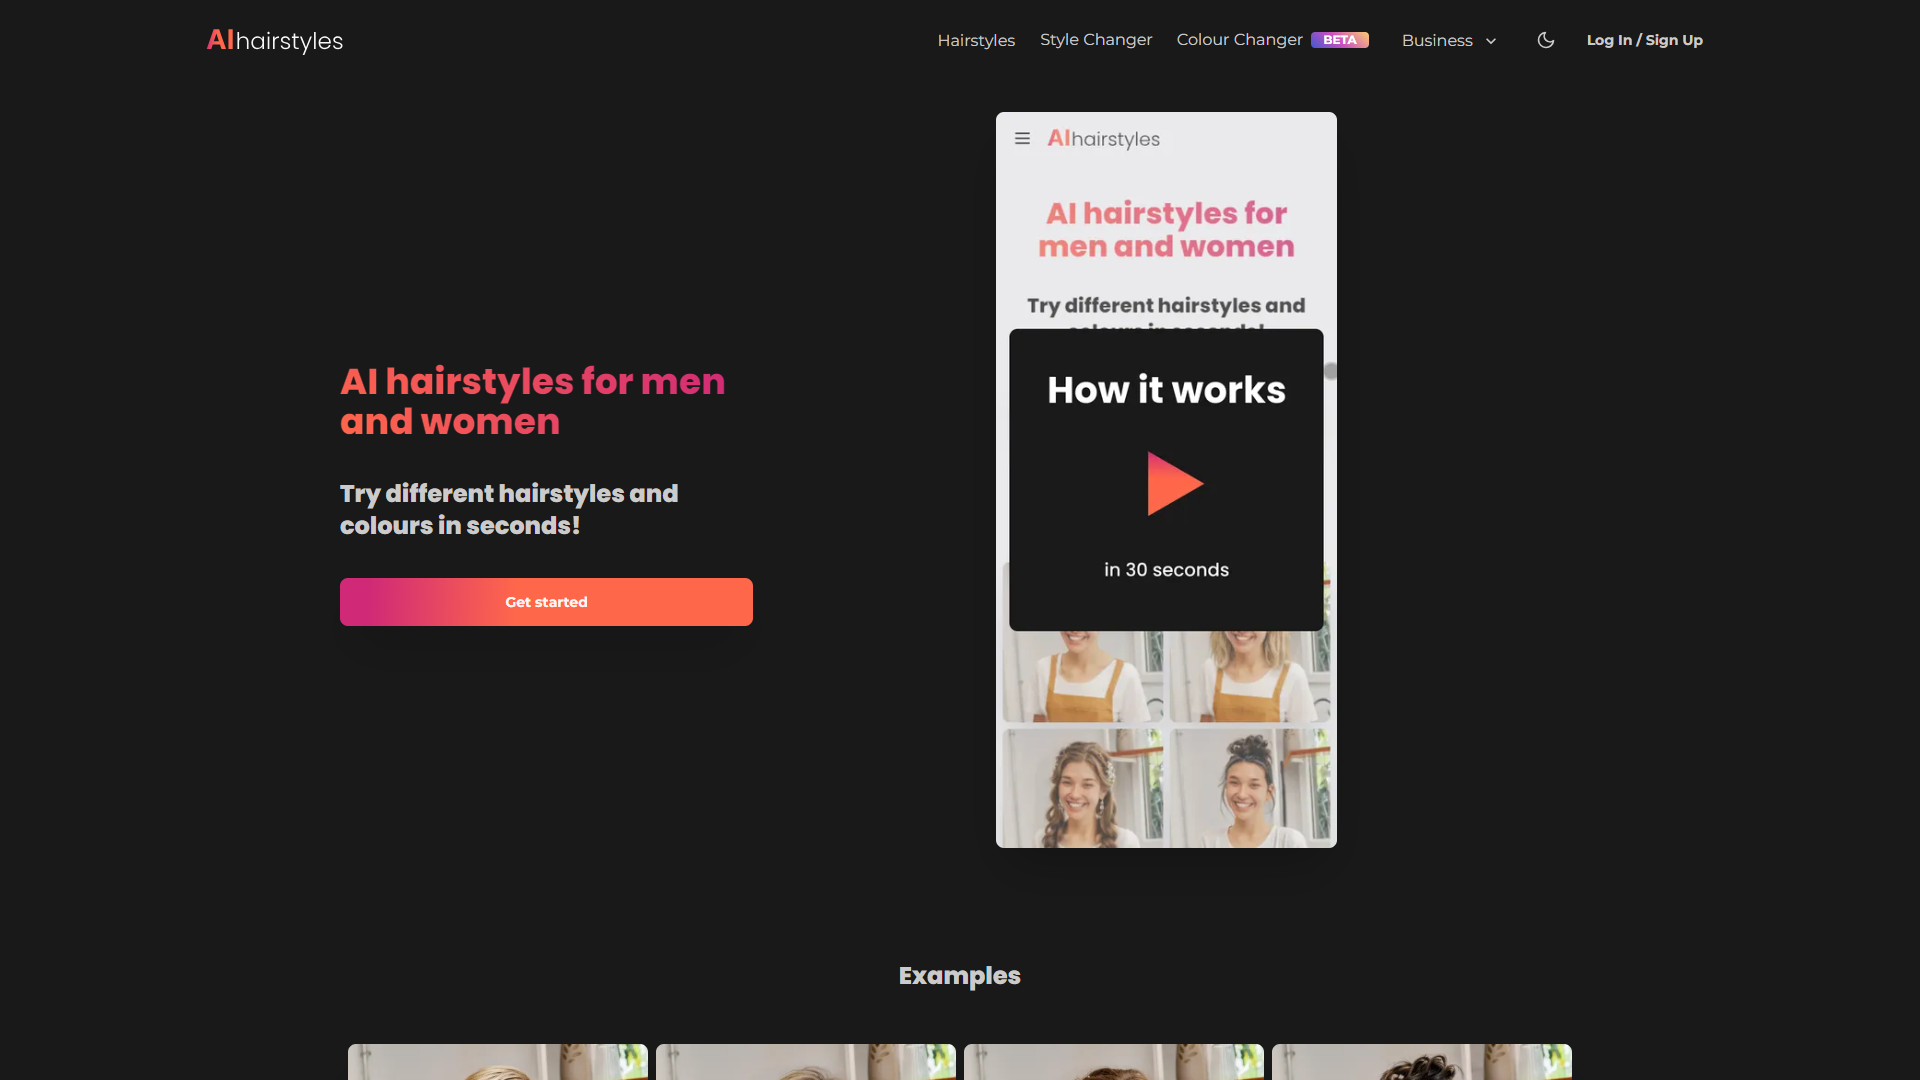Screen dimensions: 1920x1080
Task: Click the blonde hairstyle photo in preview
Action: pyautogui.click(x=1250, y=677)
